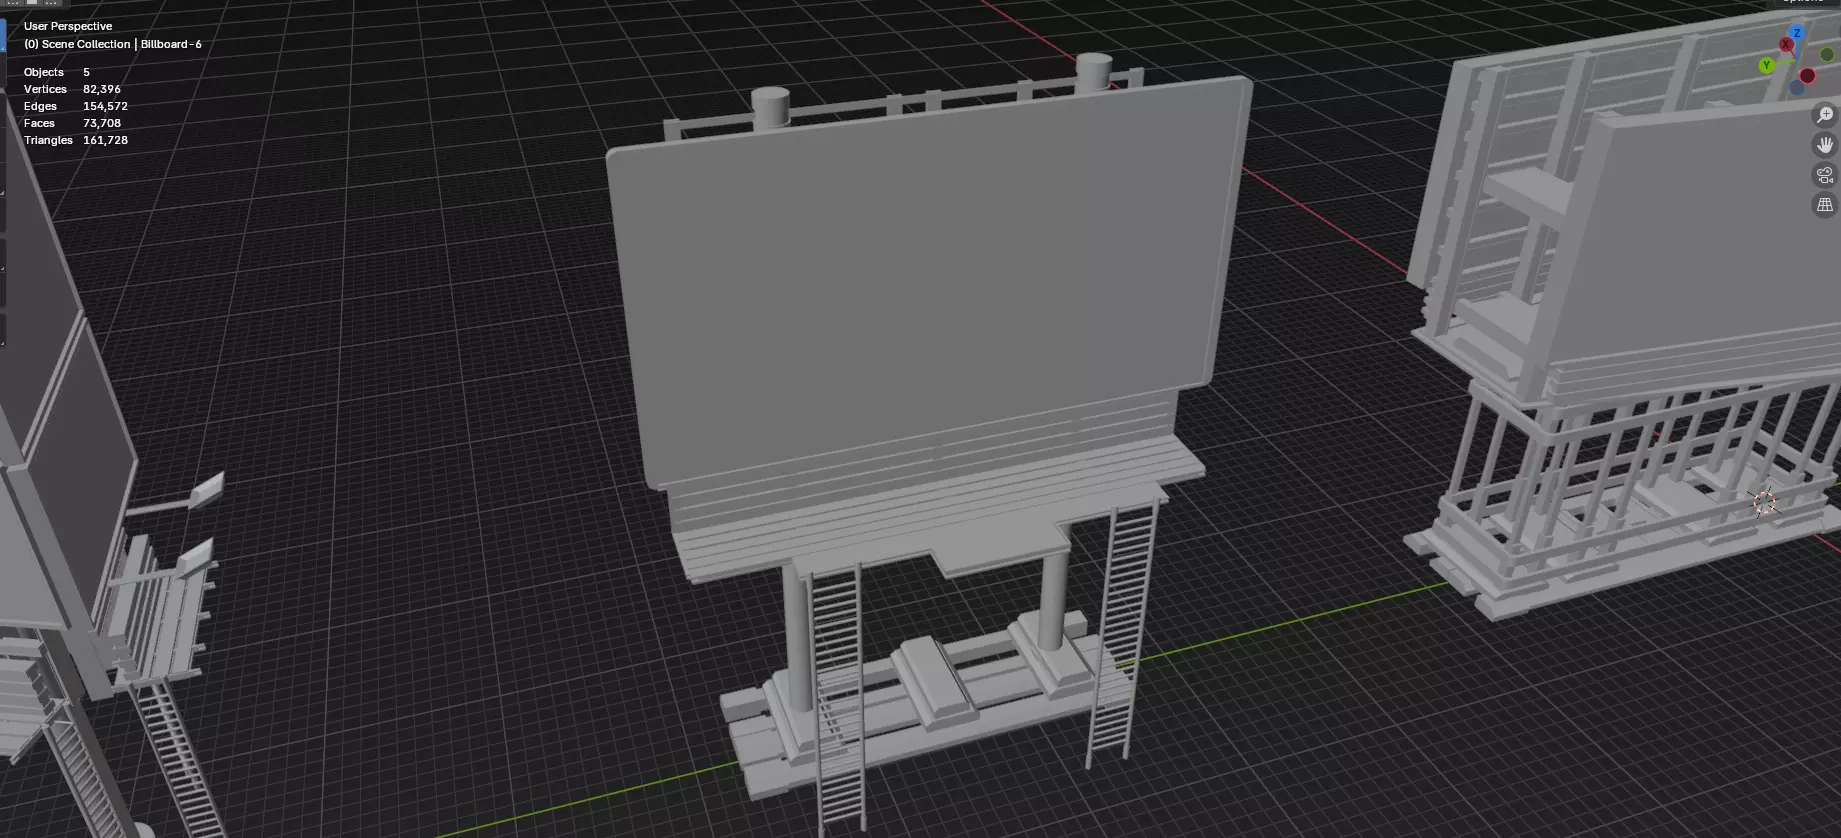Click the pan view hand icon
Screen dimensions: 1841x838
click(x=1825, y=145)
